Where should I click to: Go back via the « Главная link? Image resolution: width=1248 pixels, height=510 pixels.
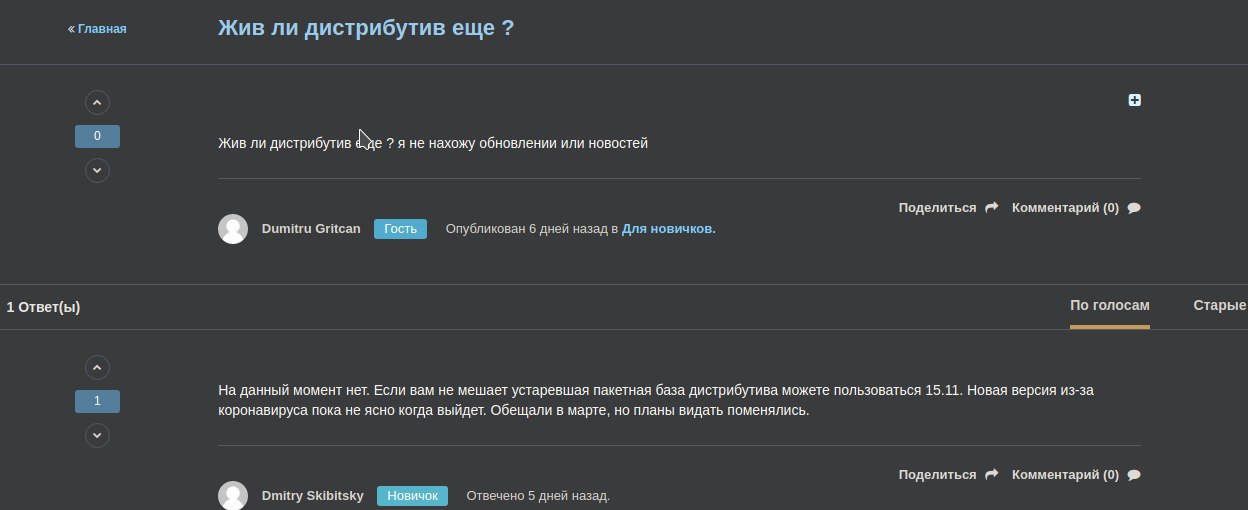(97, 29)
